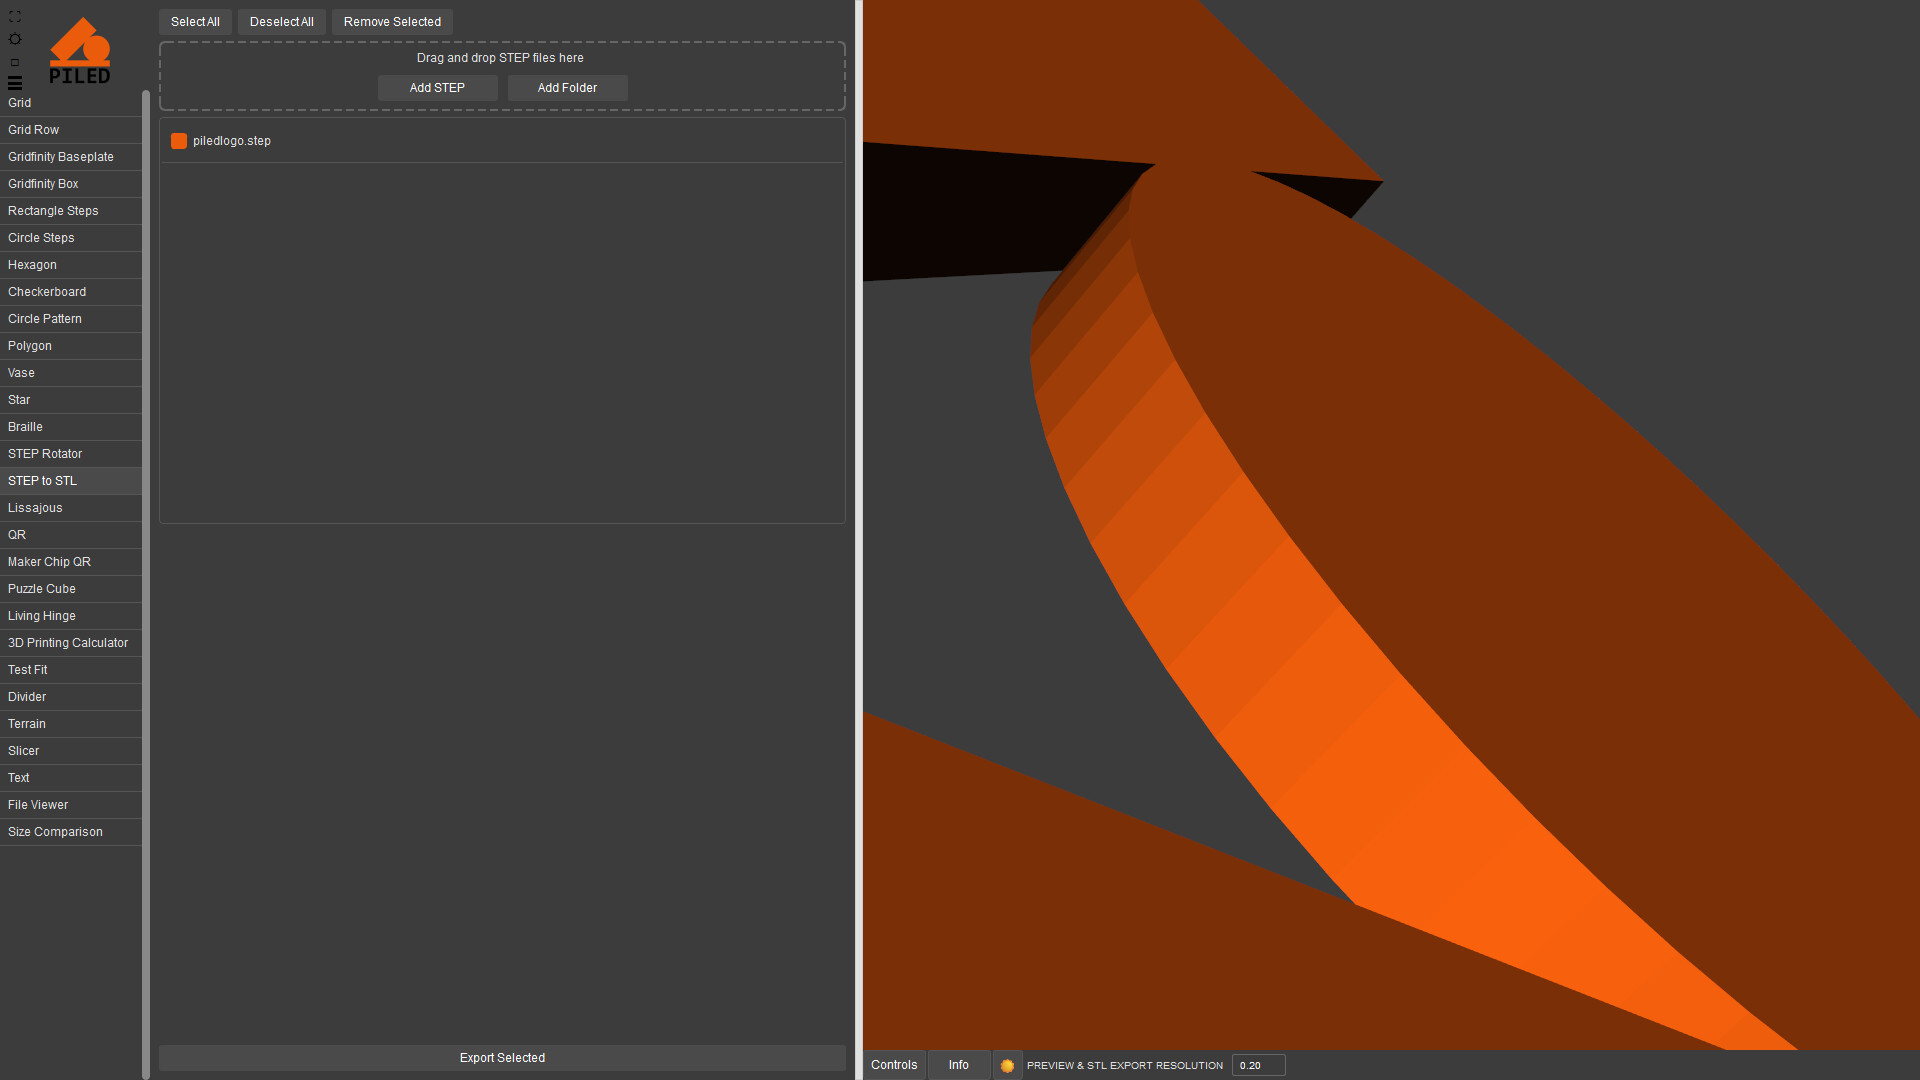Open the Gridfinity Baseplate tool
Viewport: 1920px width, 1080px height.
pyautogui.click(x=61, y=157)
